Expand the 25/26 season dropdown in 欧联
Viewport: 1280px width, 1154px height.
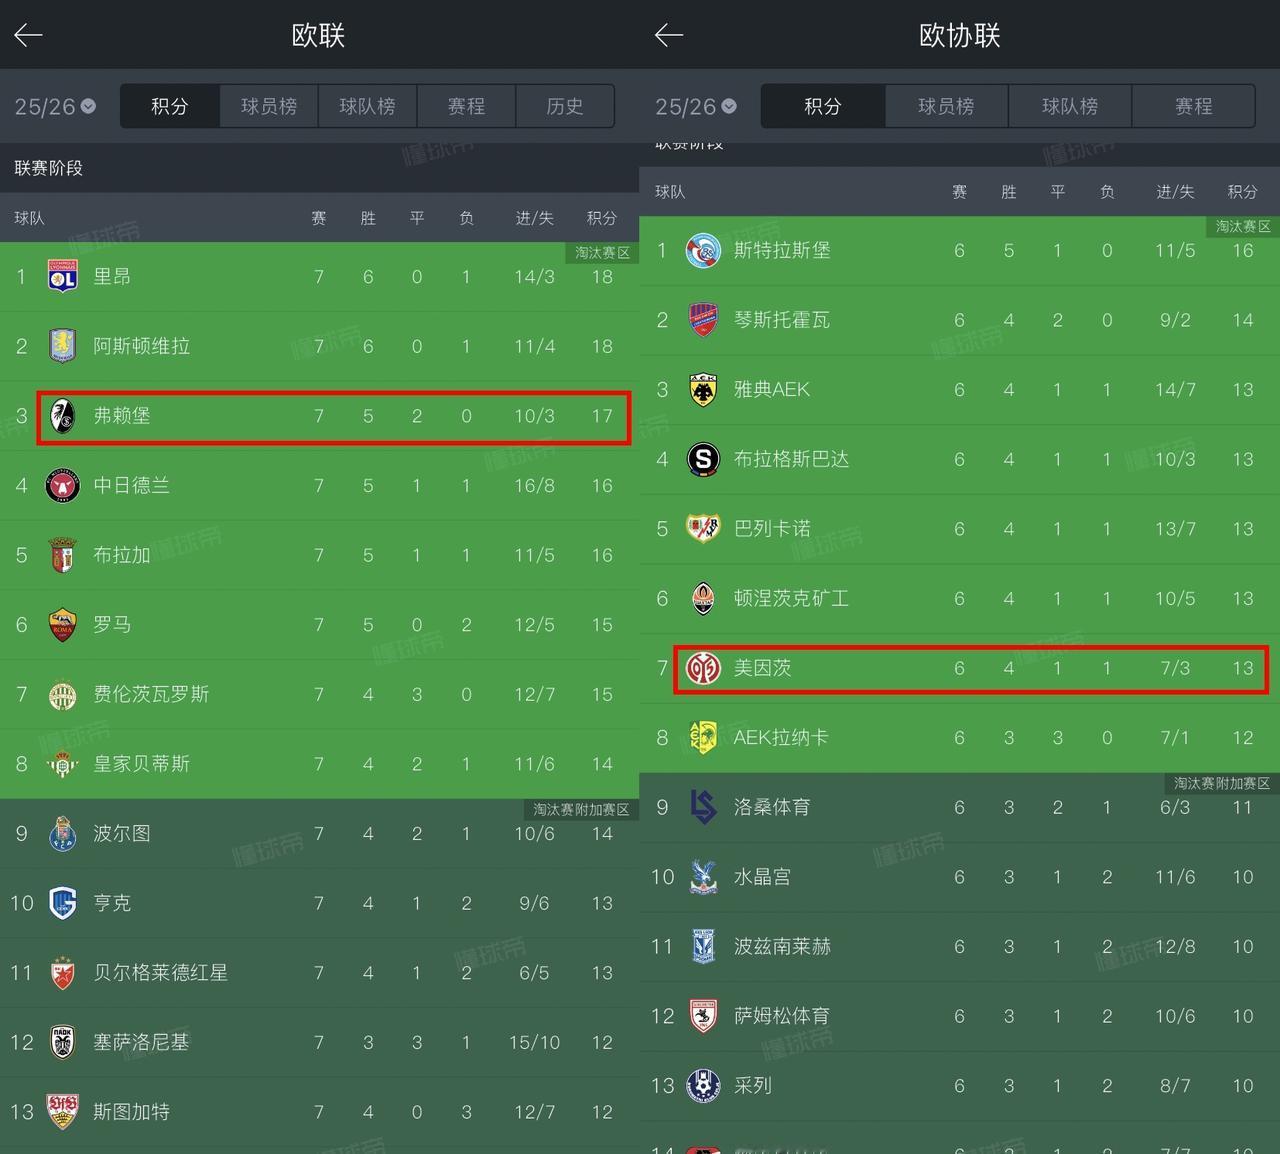[x=55, y=106]
